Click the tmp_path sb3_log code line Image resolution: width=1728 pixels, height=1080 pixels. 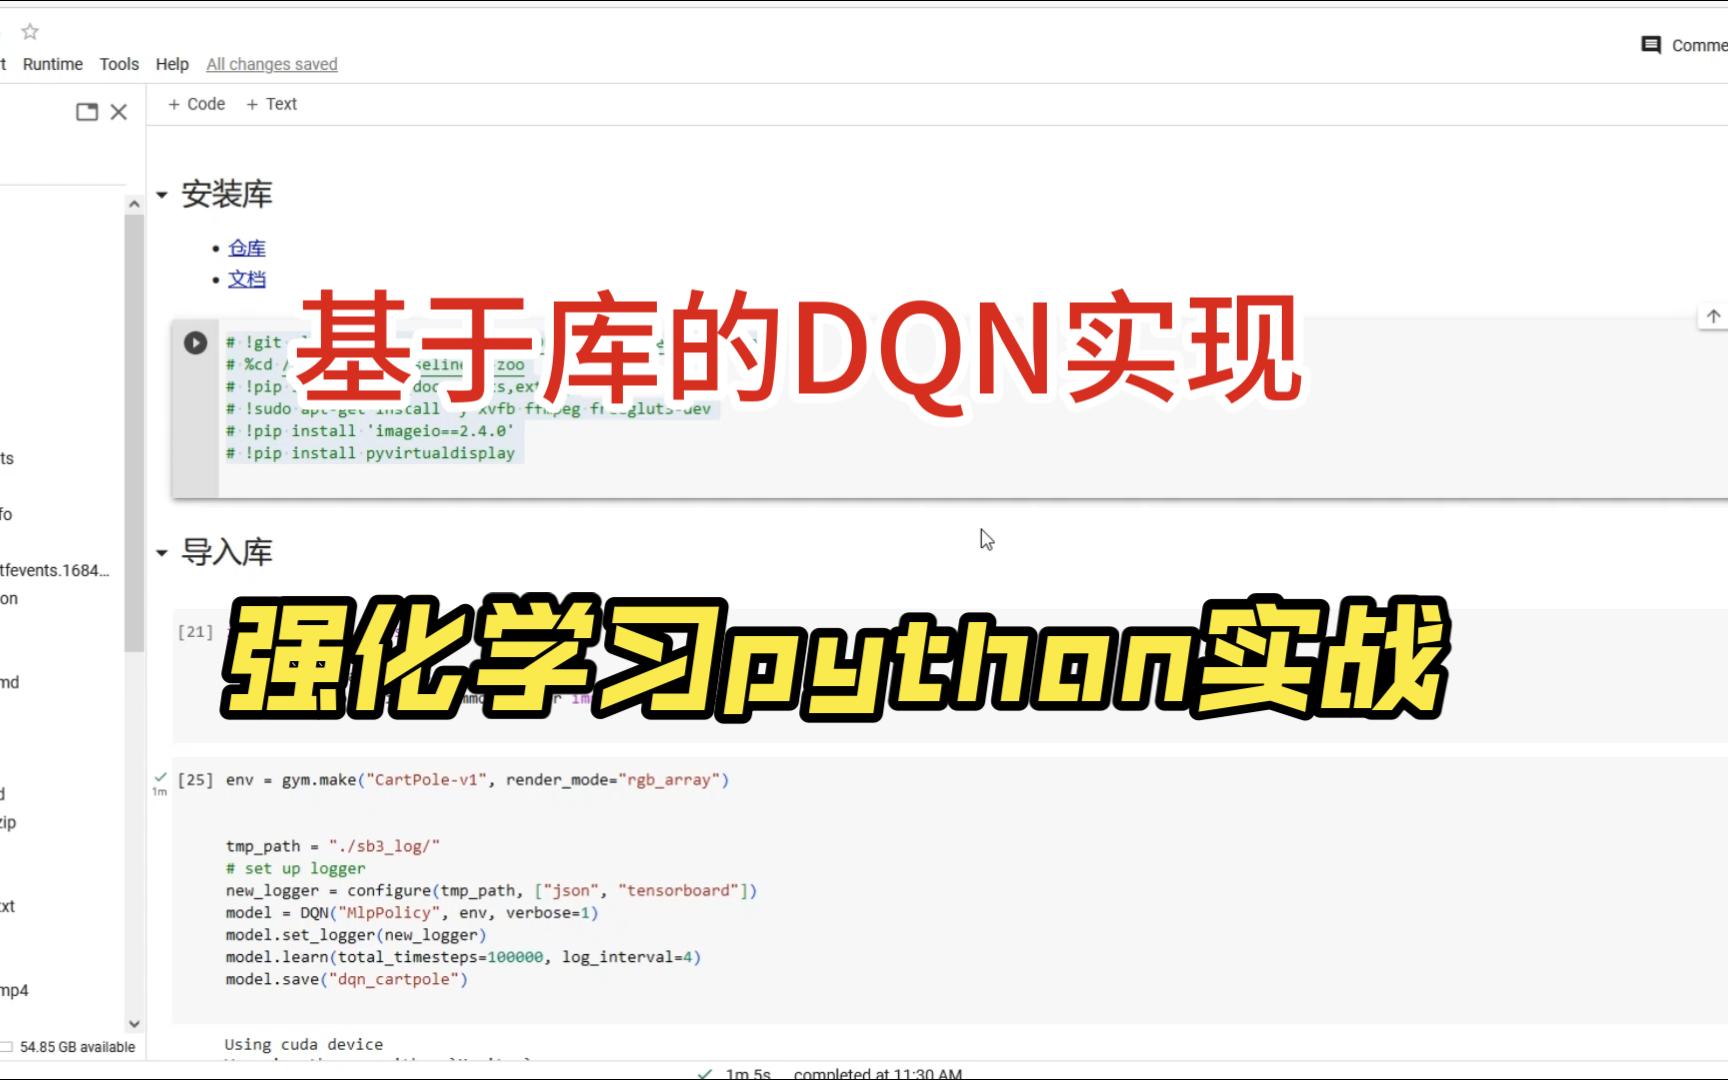click(332, 846)
